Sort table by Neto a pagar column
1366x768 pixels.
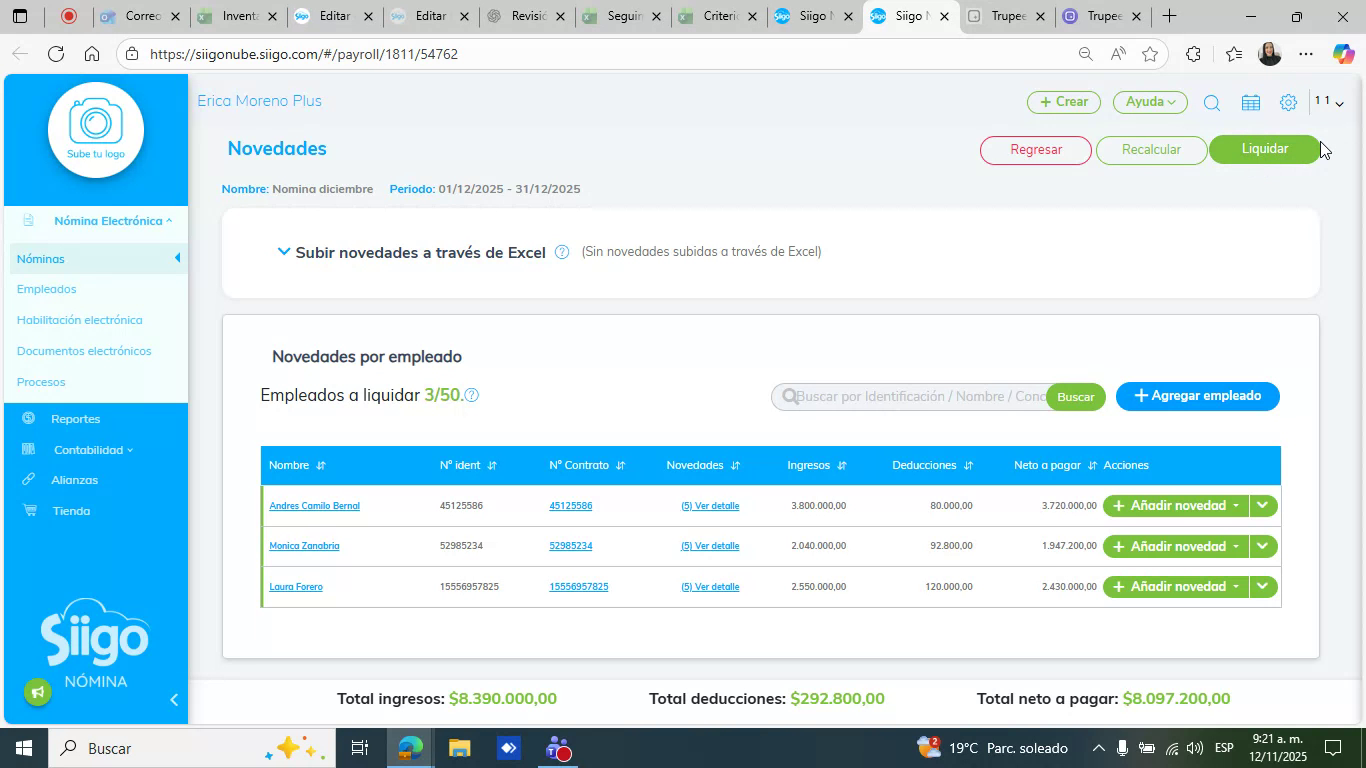[x=1092, y=466]
